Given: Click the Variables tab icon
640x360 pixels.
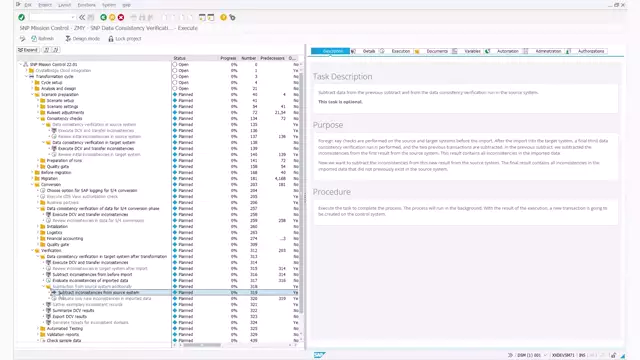Looking at the screenshot, I should 454,51.
